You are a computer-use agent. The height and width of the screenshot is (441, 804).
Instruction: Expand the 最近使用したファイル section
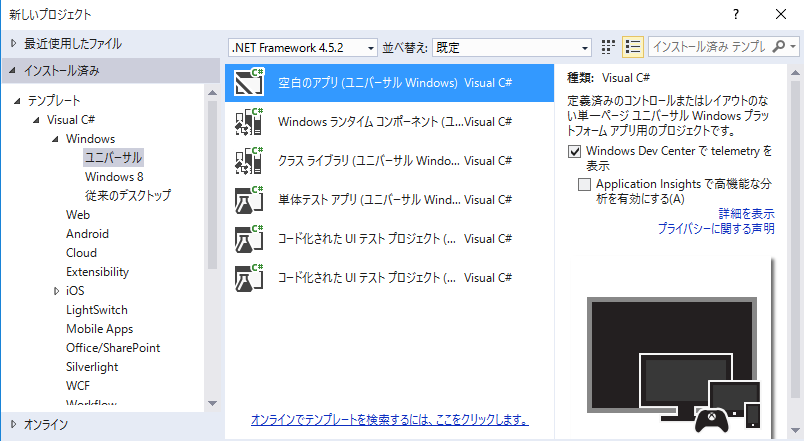(12, 44)
